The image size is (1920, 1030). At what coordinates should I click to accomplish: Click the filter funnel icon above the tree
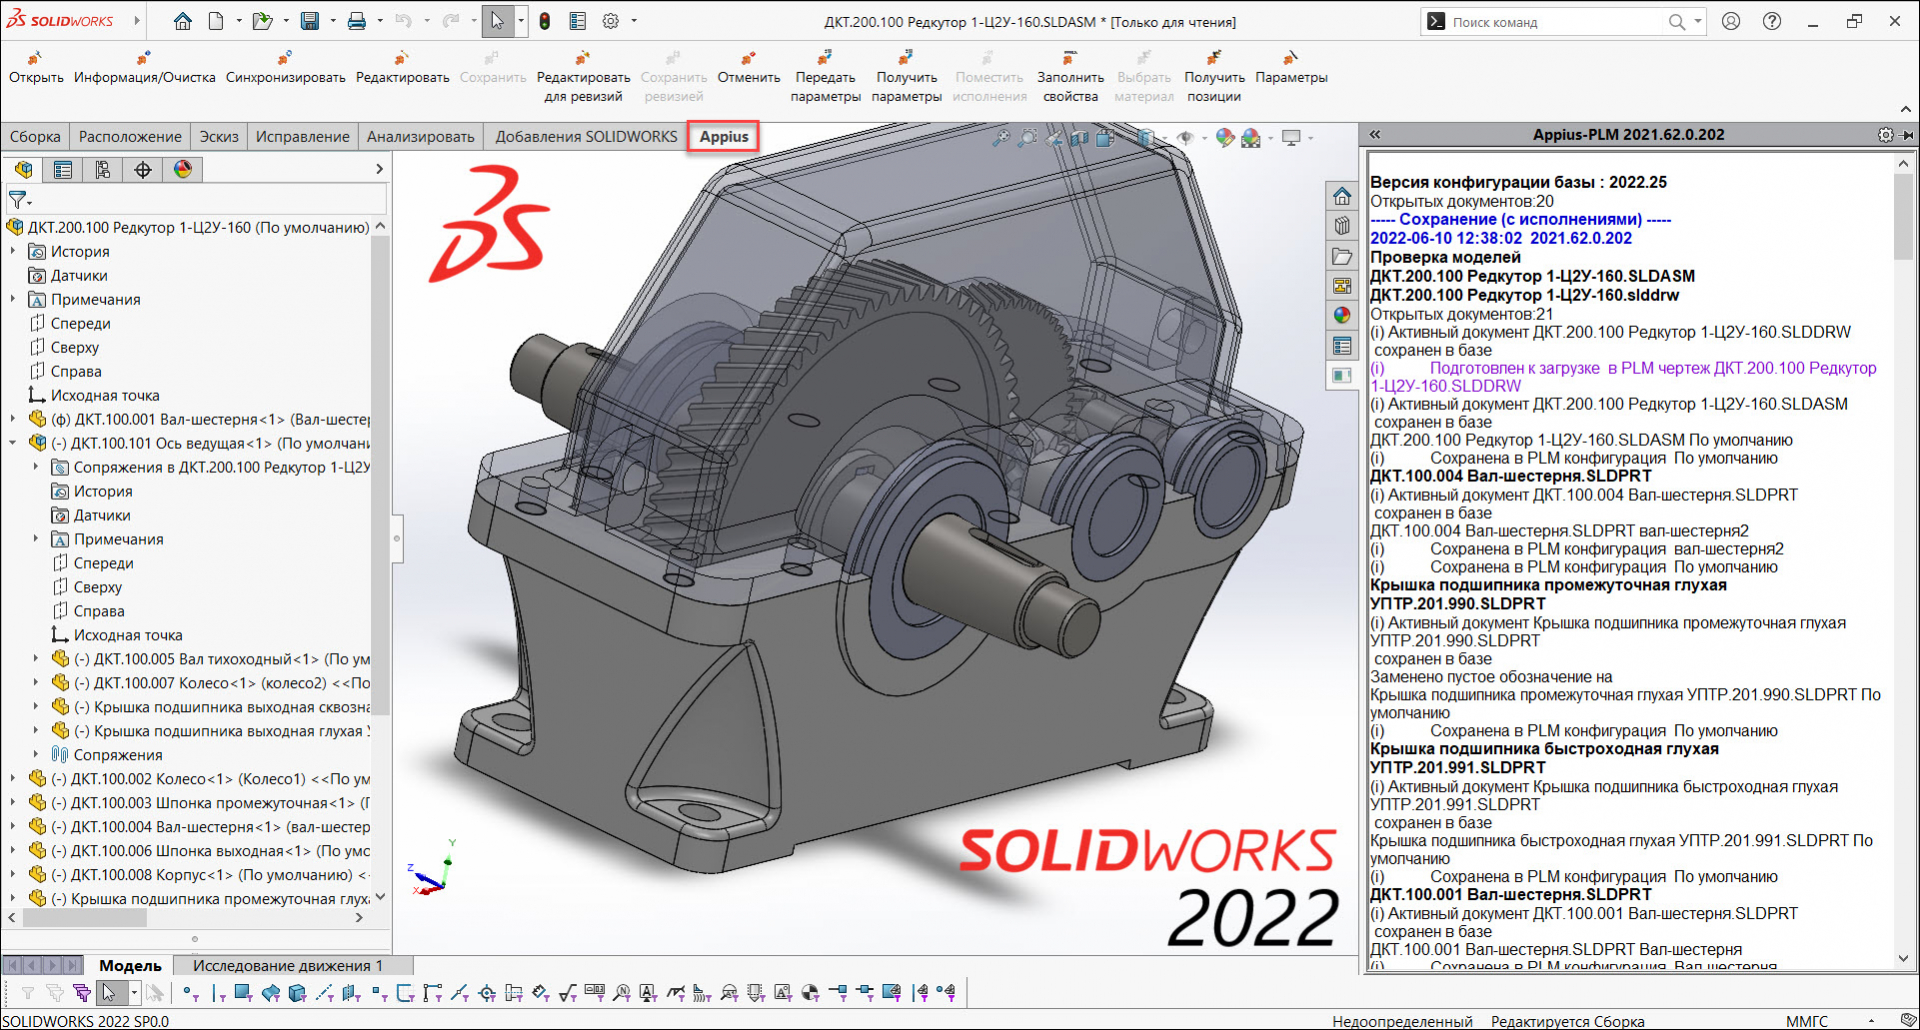coord(18,200)
